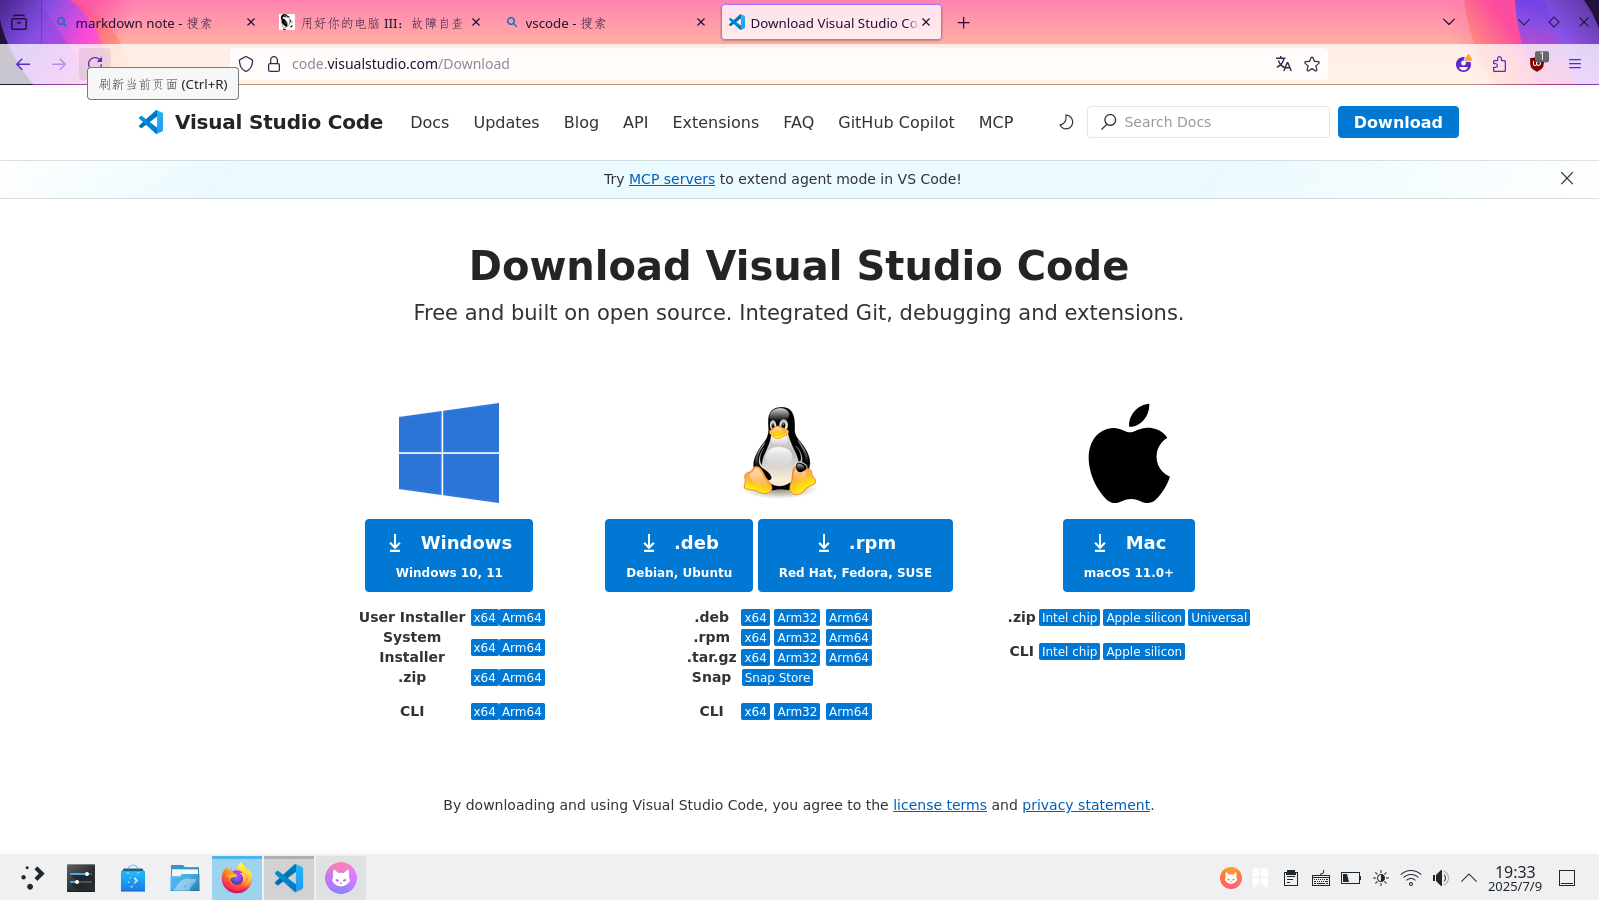This screenshot has width=1599, height=900.
Task: Open a new browser tab
Action: pos(964,22)
